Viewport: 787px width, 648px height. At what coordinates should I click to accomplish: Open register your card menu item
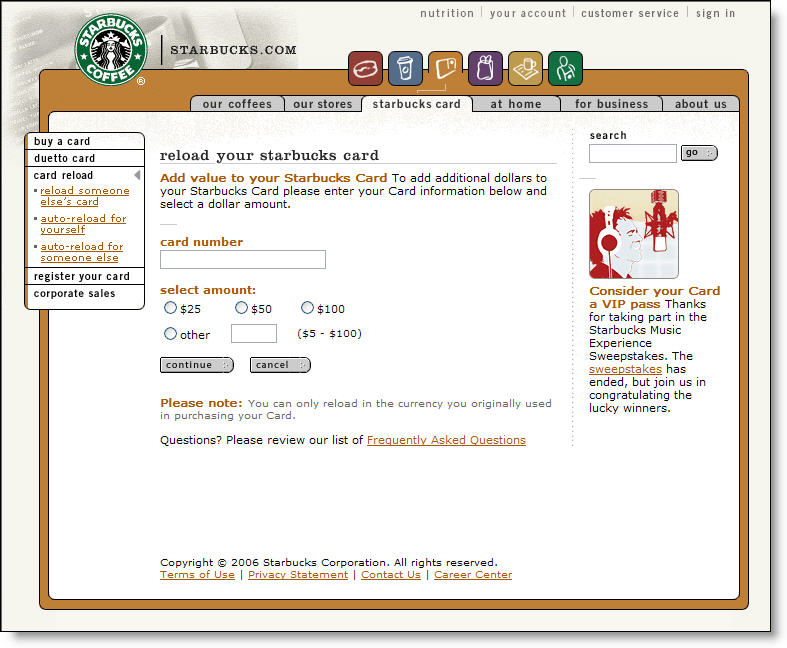(x=84, y=276)
